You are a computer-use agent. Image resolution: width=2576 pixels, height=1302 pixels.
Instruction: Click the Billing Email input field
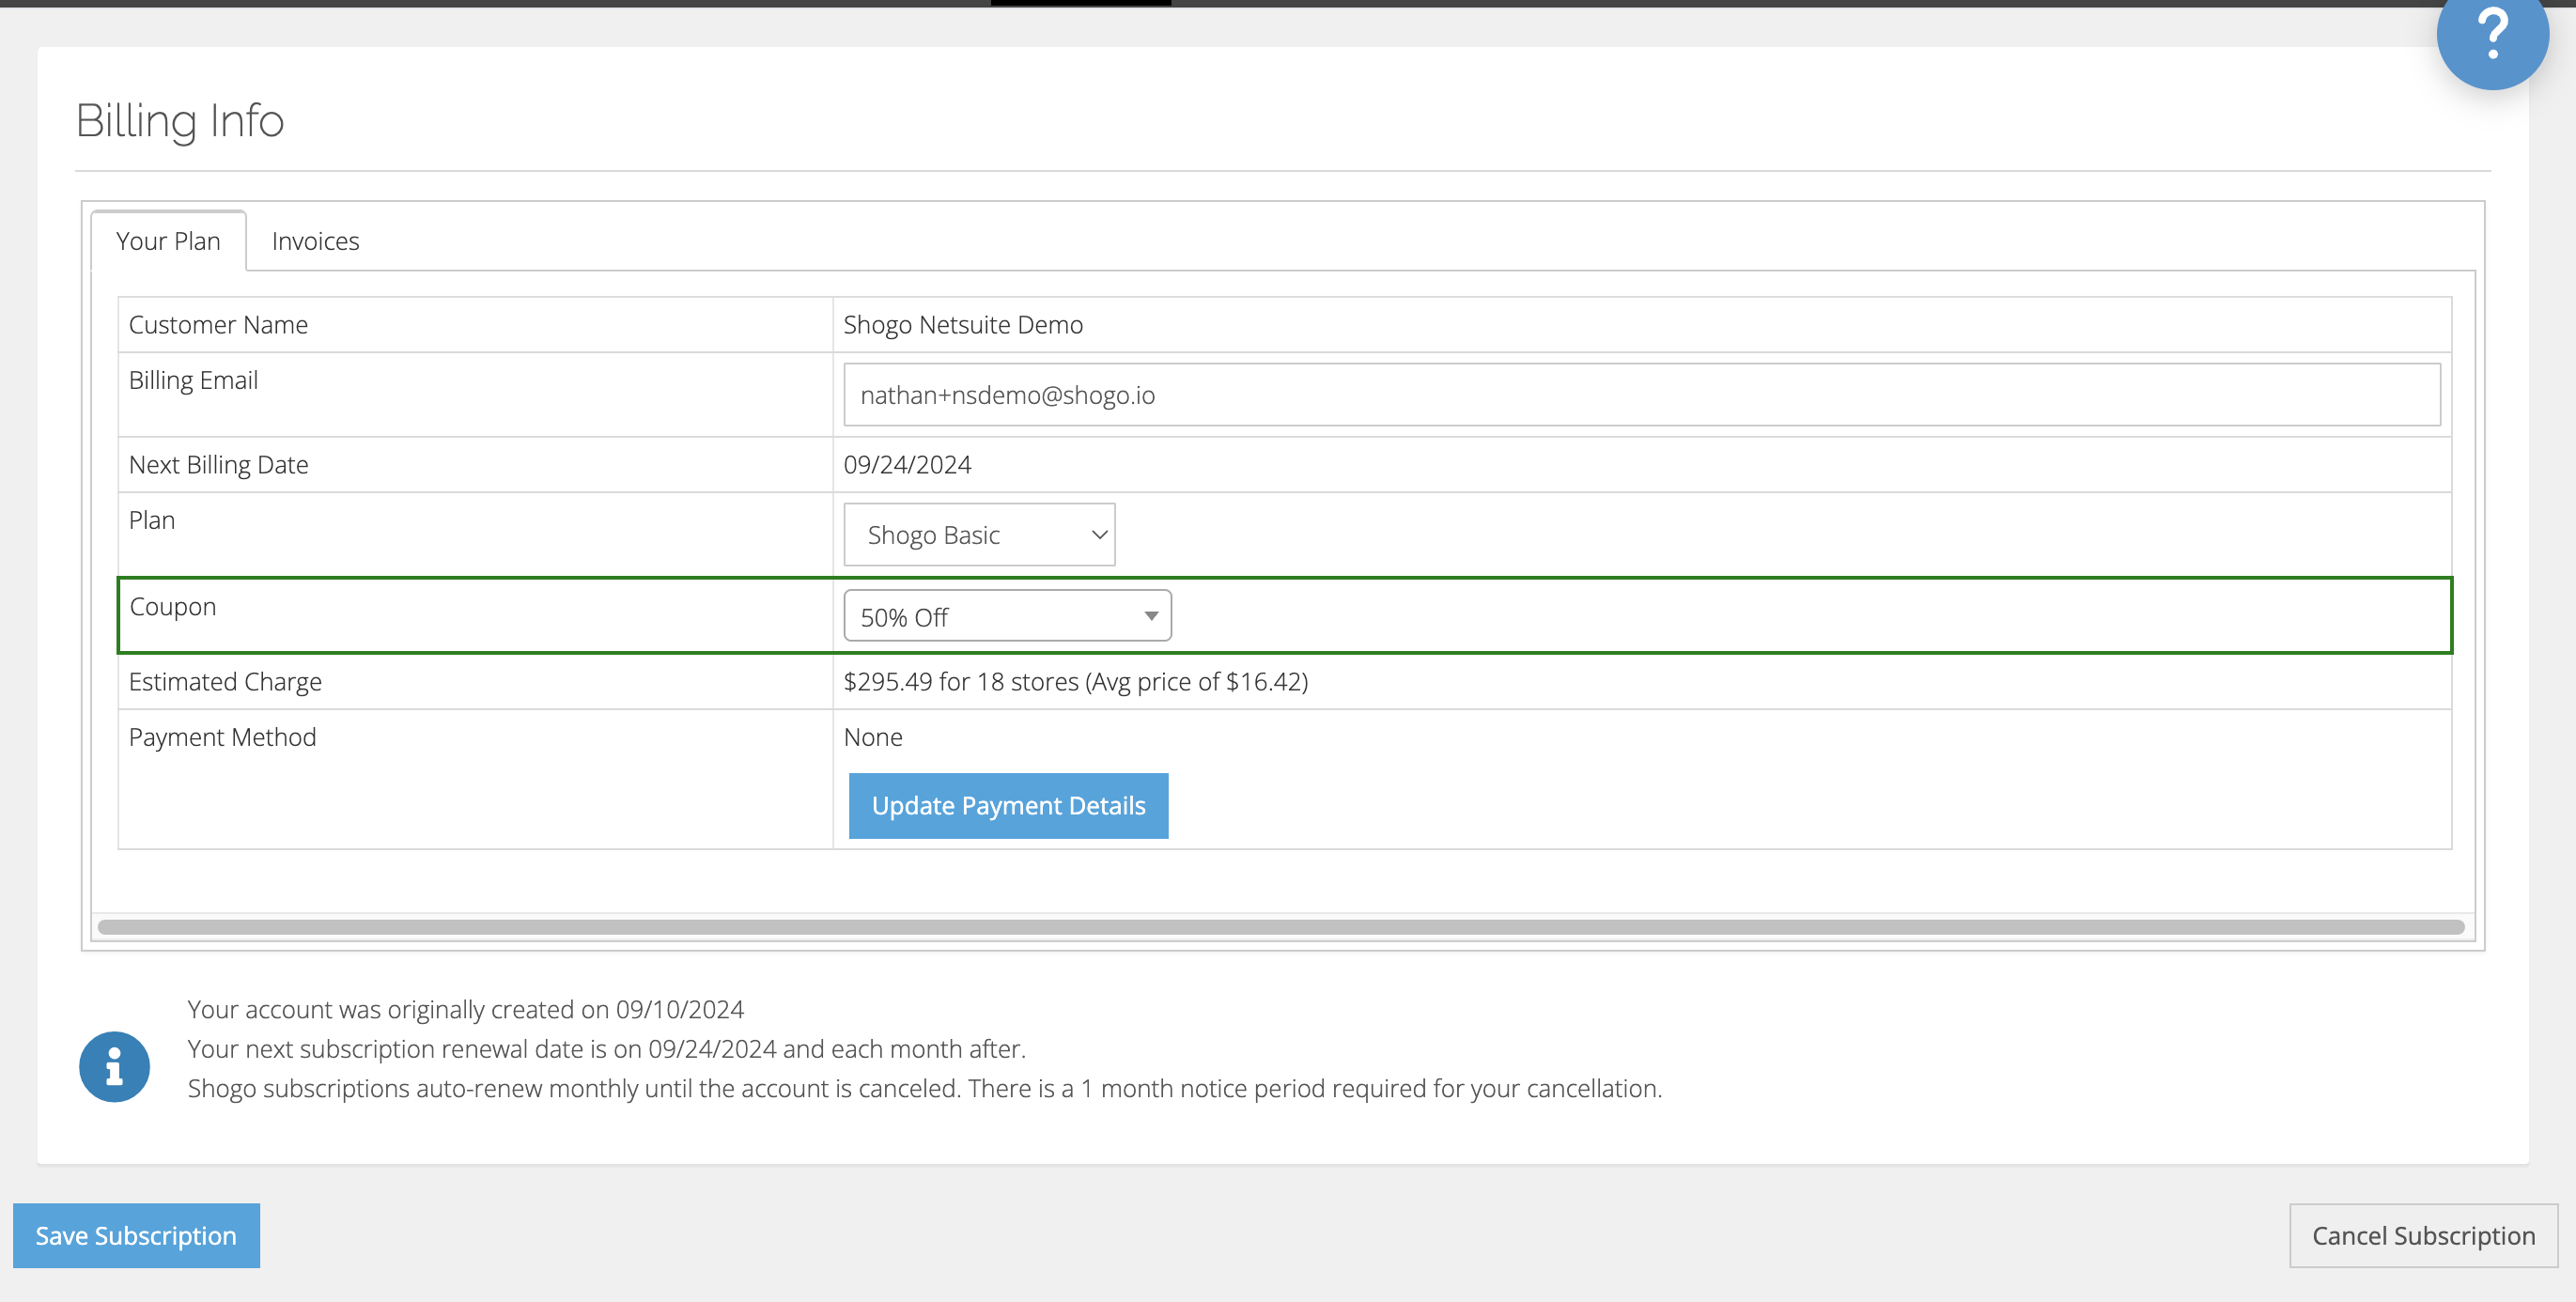1642,395
